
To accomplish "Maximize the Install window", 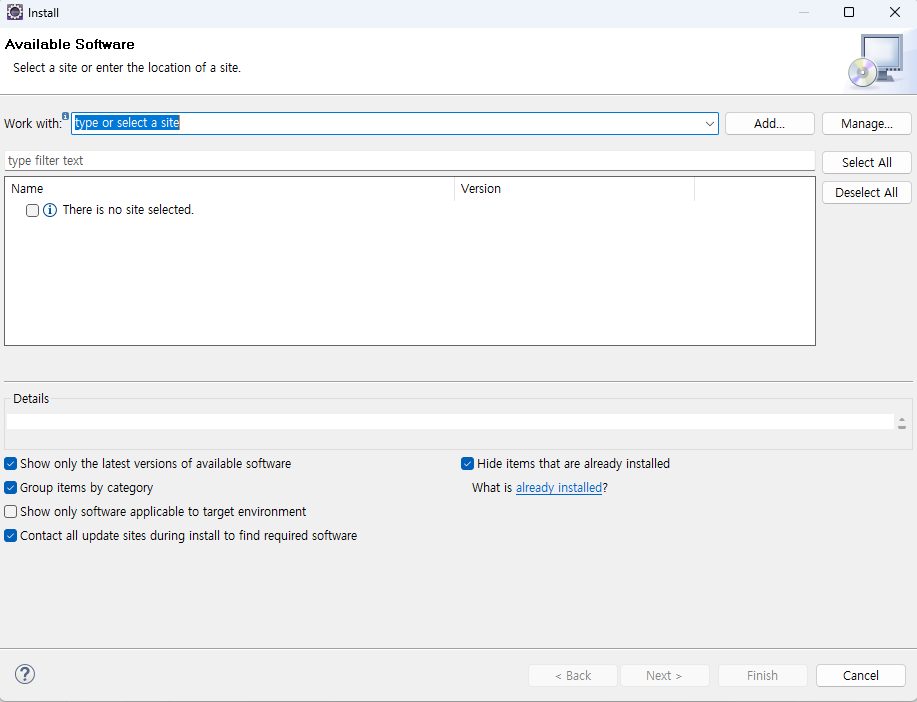I will 849,12.
